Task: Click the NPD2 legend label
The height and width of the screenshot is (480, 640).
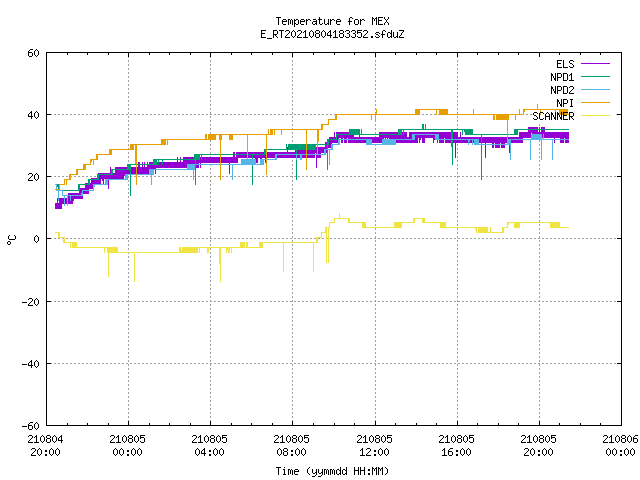Action: pyautogui.click(x=562, y=90)
